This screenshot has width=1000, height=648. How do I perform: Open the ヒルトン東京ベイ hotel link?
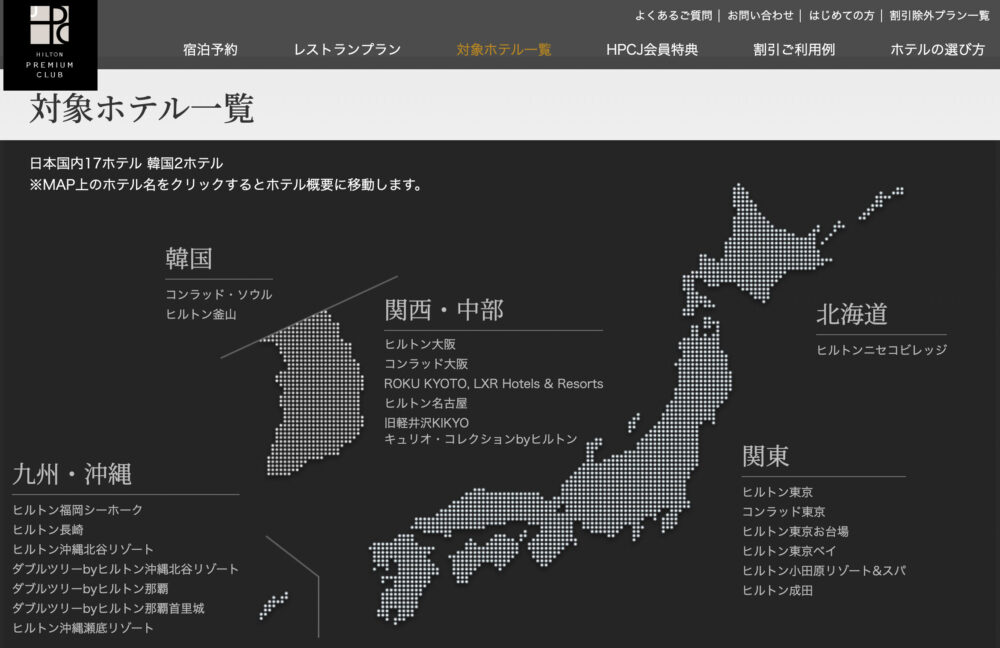coord(789,551)
